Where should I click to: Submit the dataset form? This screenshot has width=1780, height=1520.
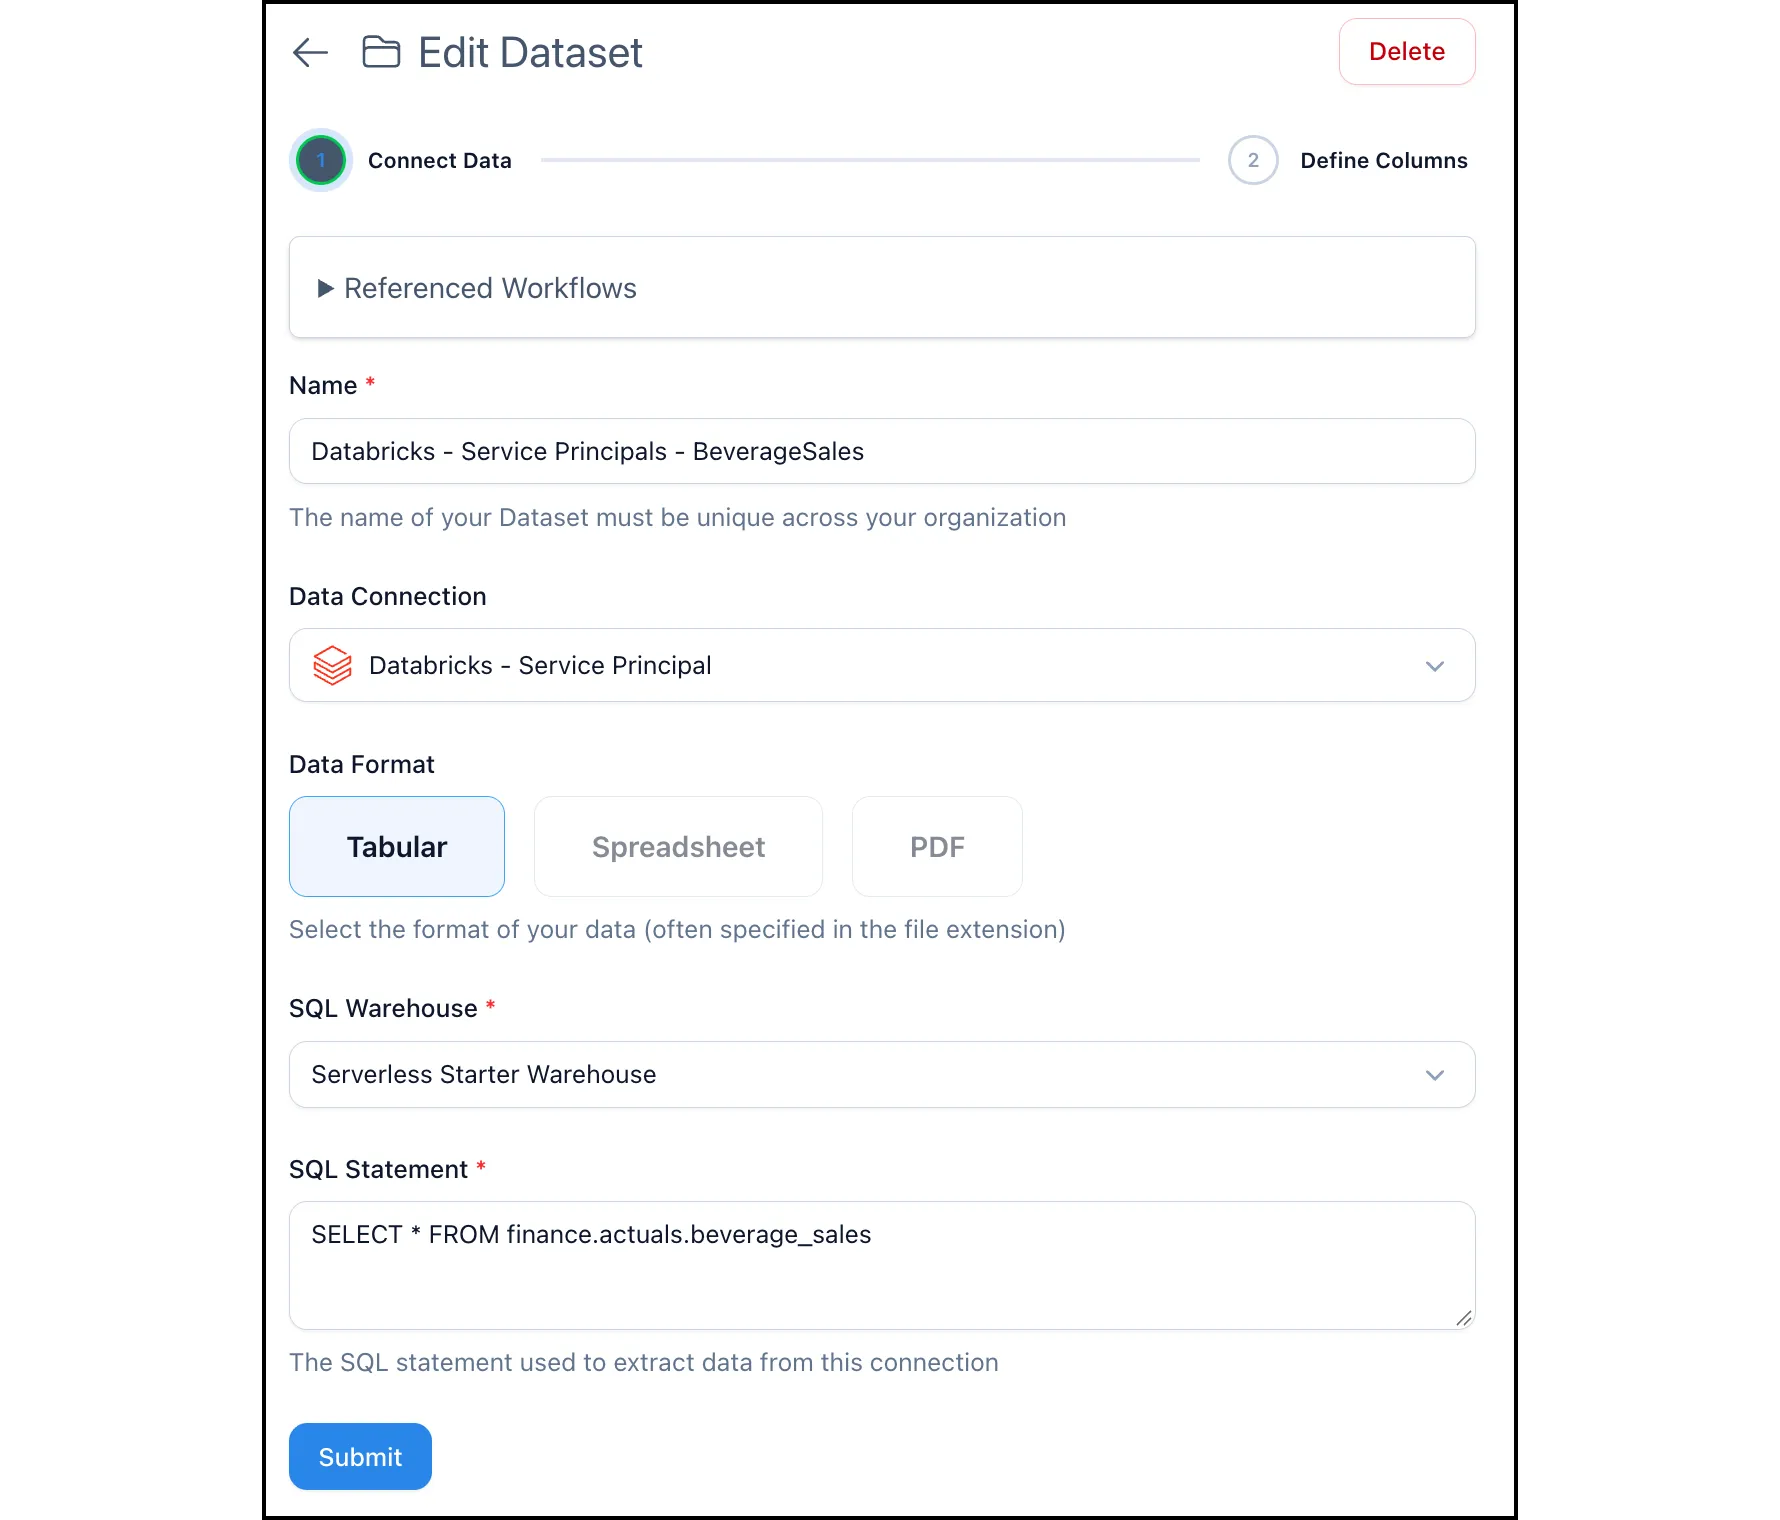(360, 1456)
